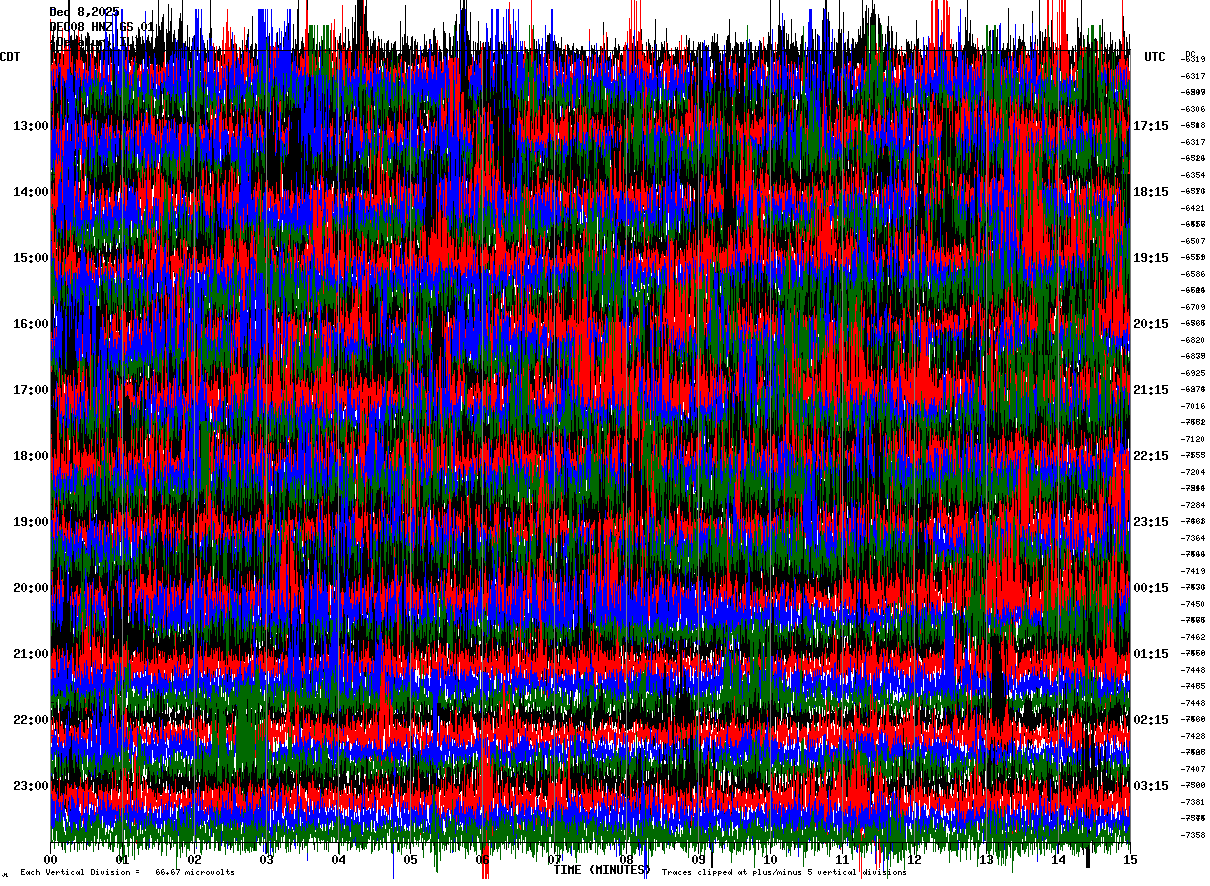Click the 01:15 UTC time label
The width and height of the screenshot is (1210, 886).
[1151, 654]
